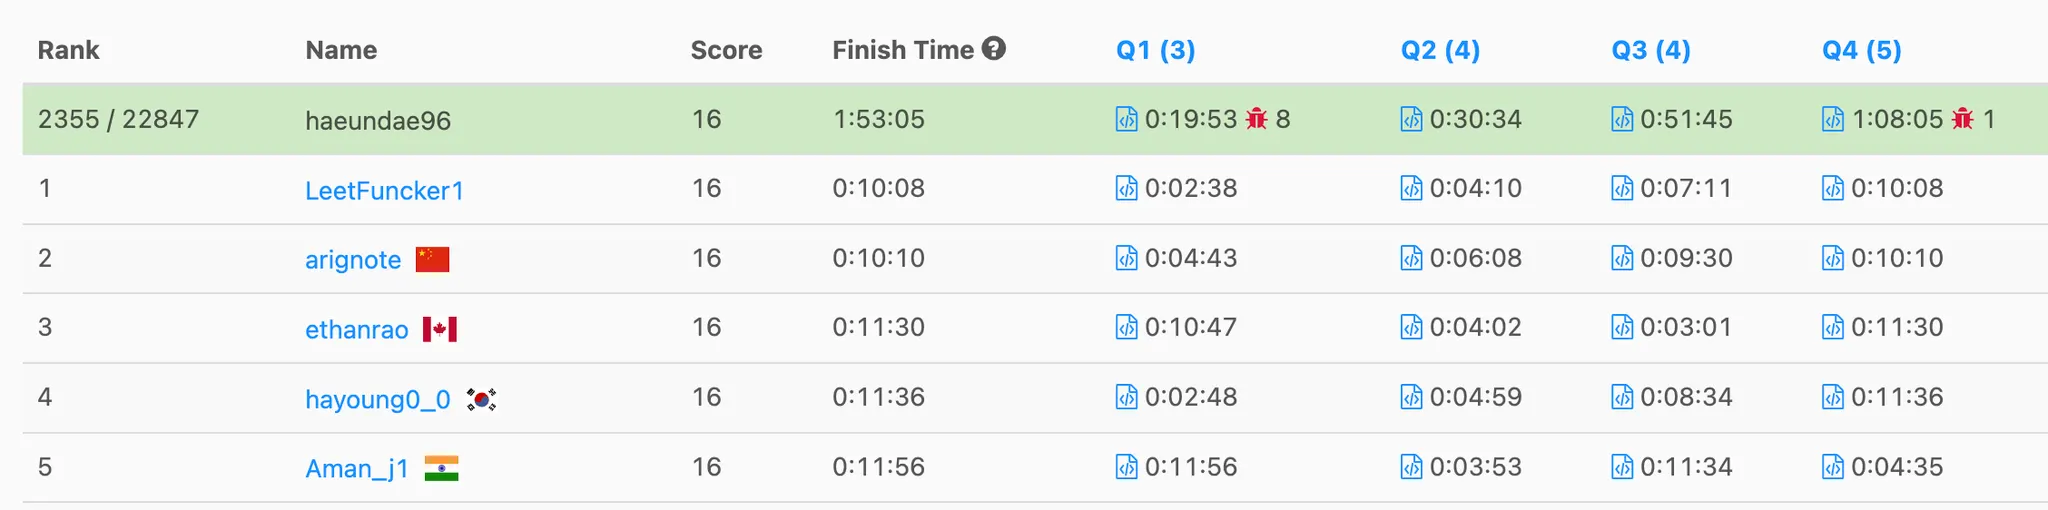
Task: Click the red bug icon in haeundae96's Q1
Action: pyautogui.click(x=1257, y=119)
